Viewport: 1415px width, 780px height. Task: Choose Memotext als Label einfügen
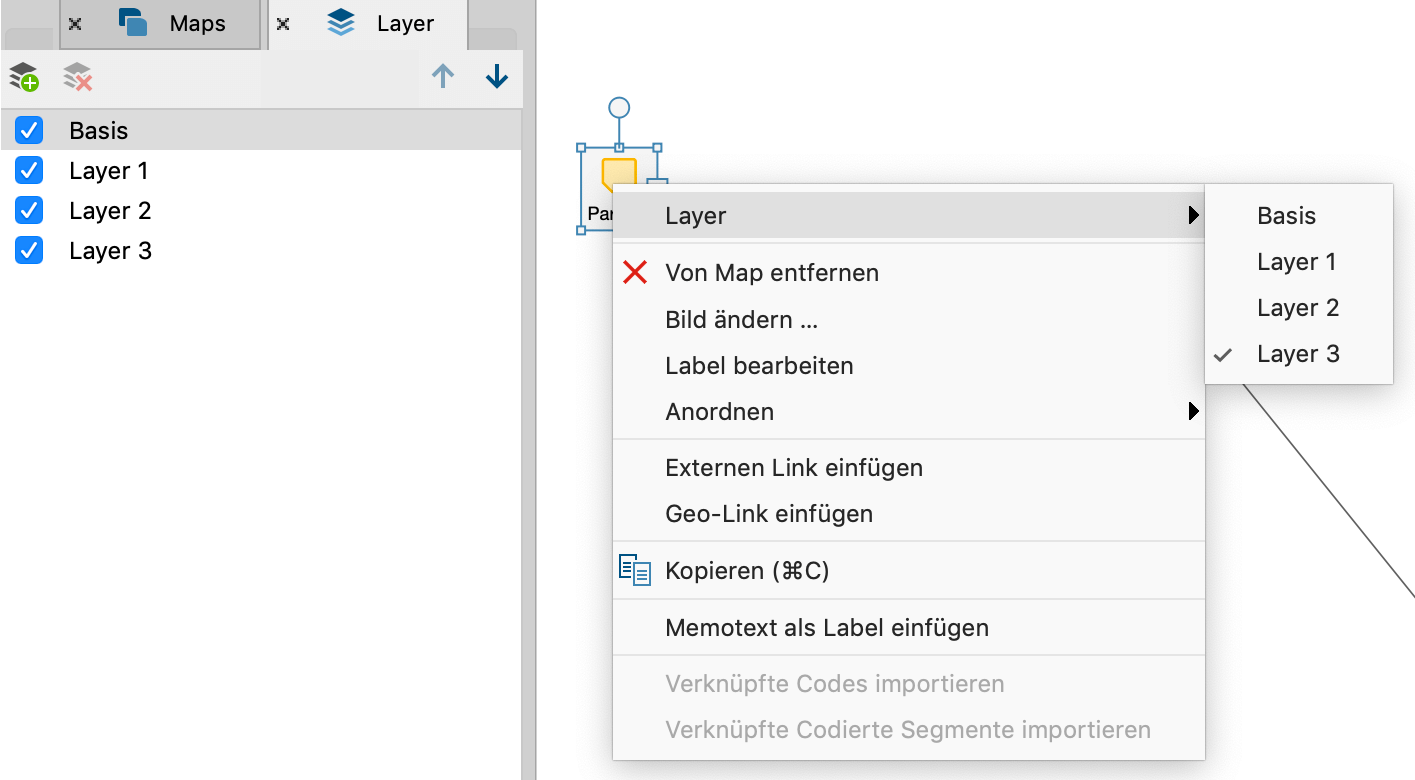pos(826,628)
